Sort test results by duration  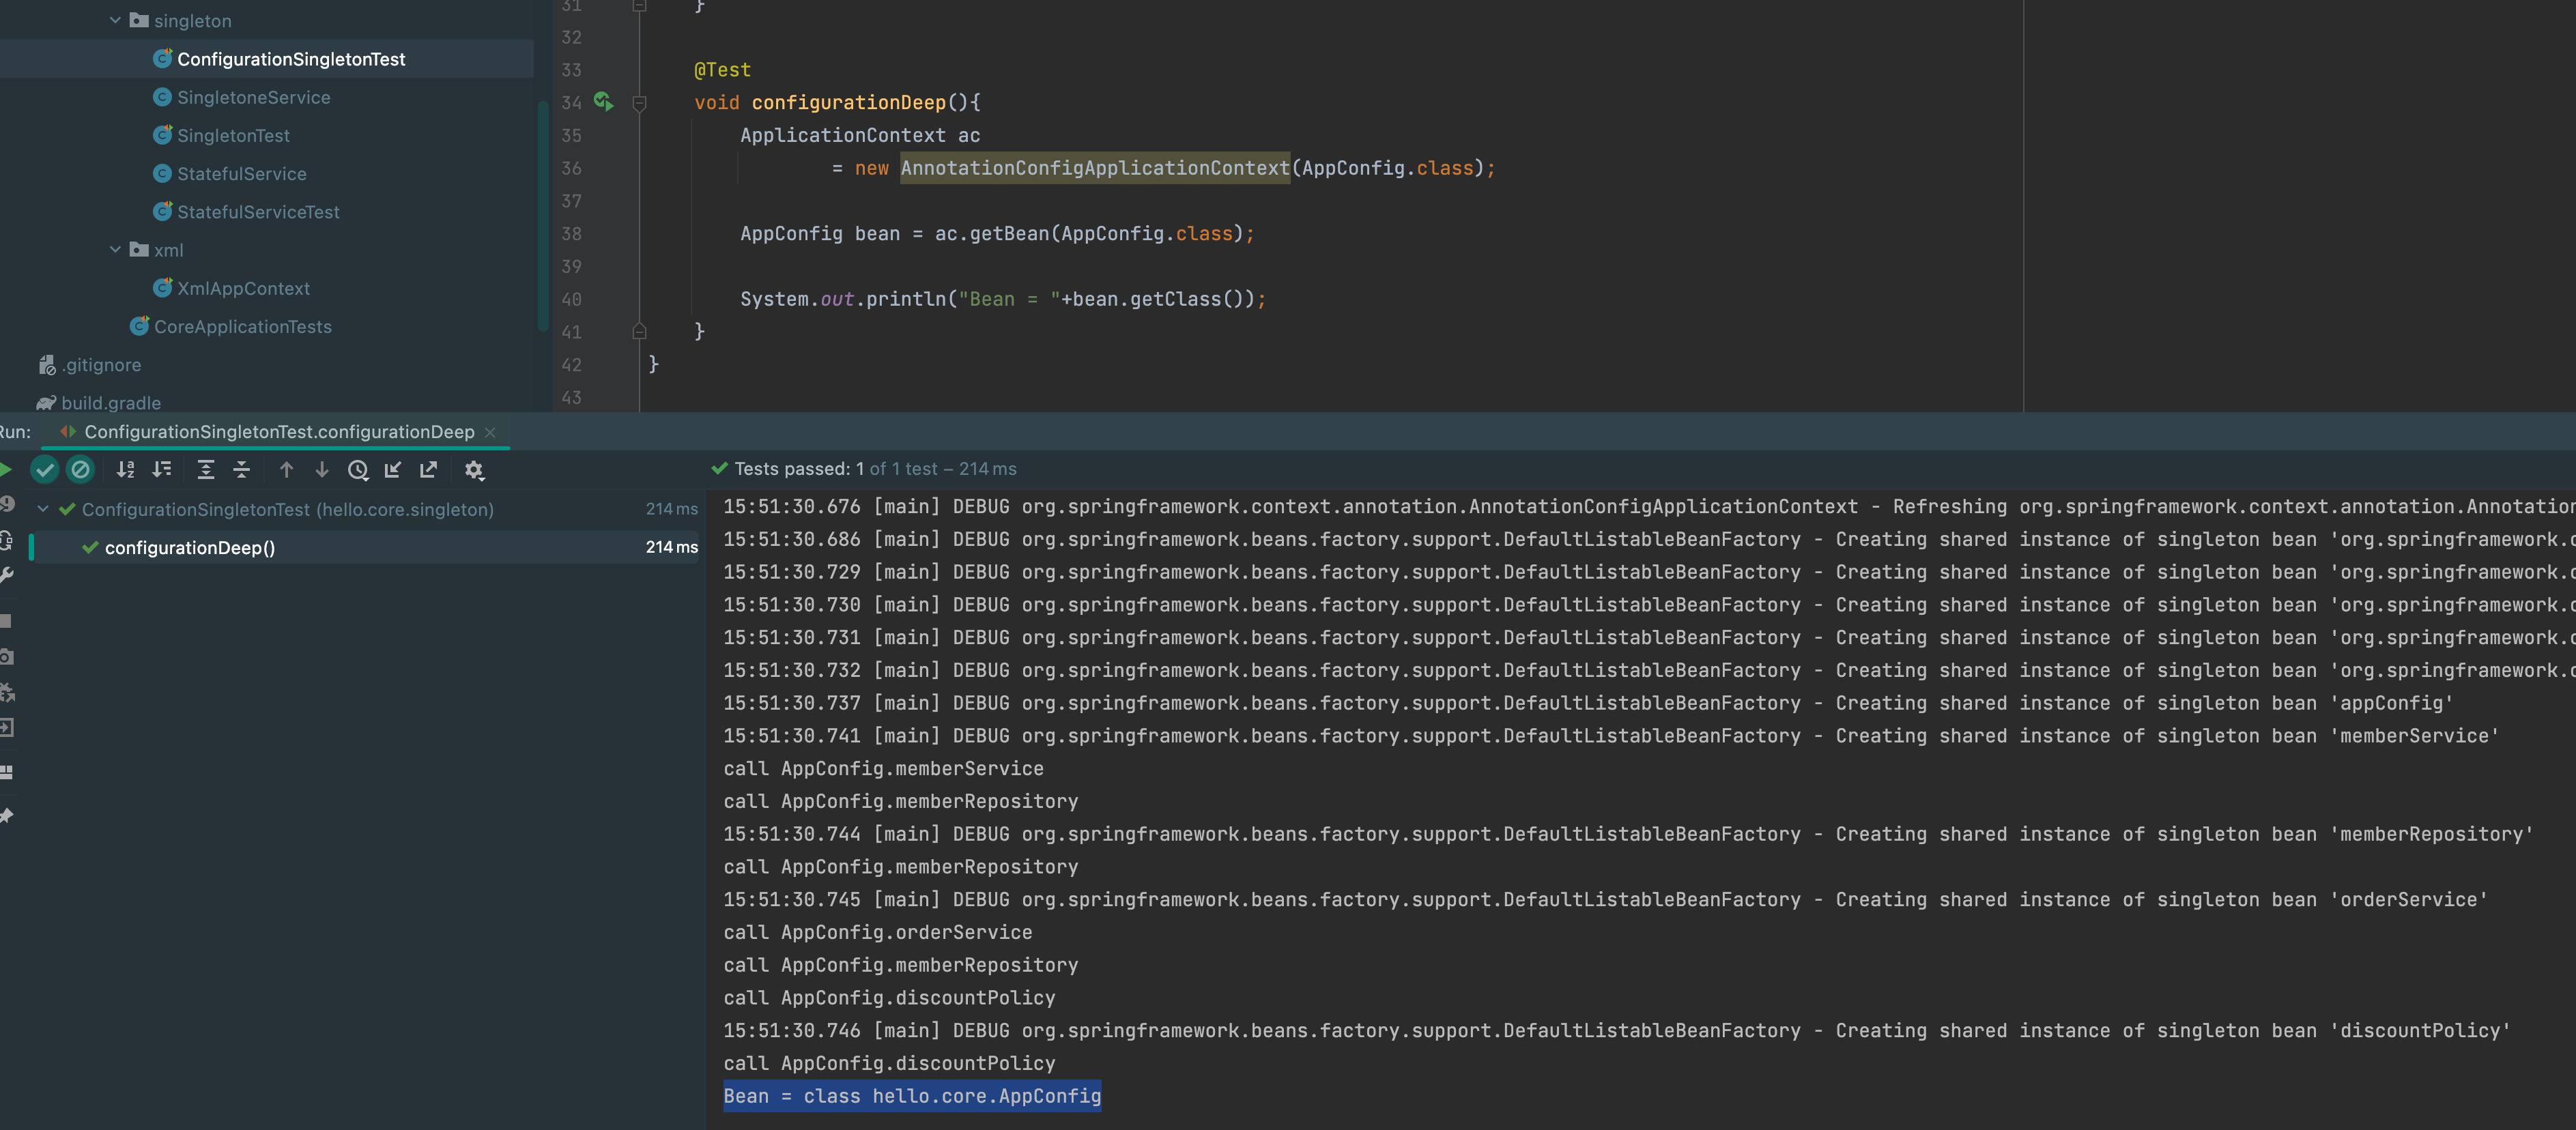tap(162, 469)
